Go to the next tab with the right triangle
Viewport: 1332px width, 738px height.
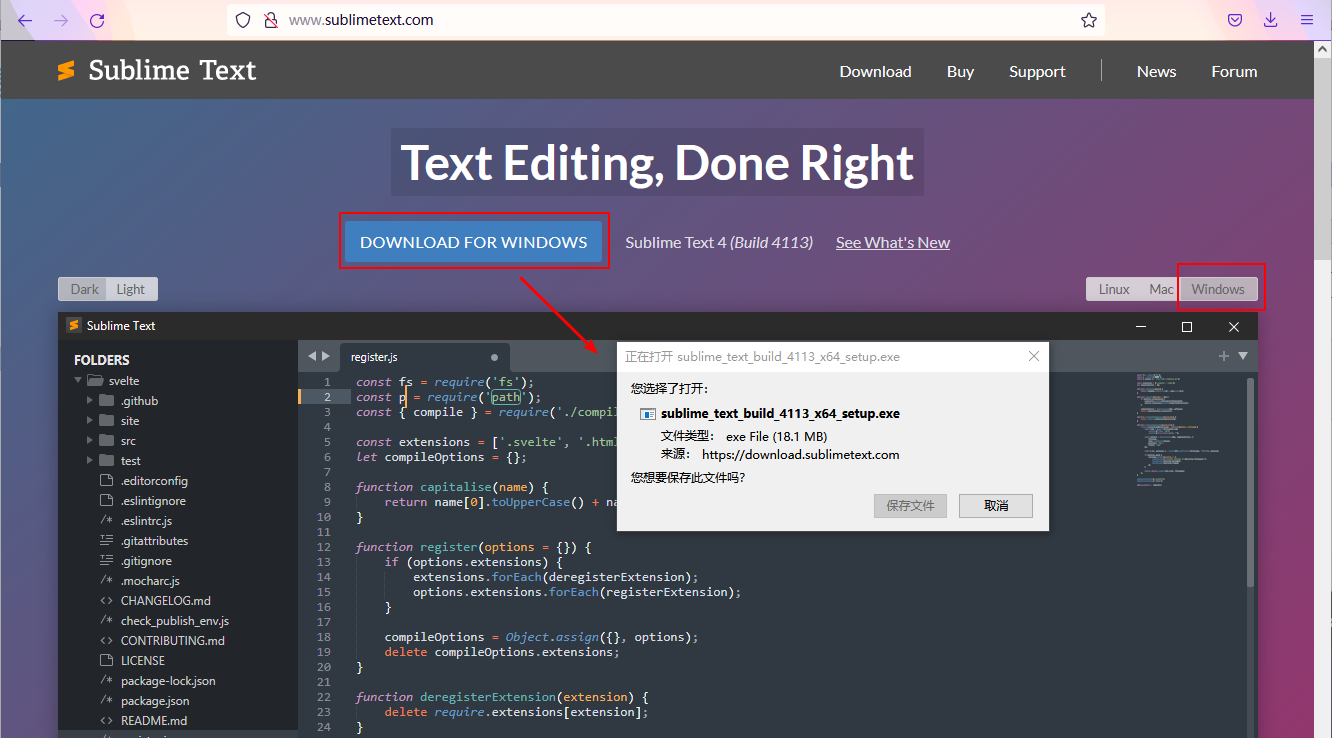pos(326,356)
